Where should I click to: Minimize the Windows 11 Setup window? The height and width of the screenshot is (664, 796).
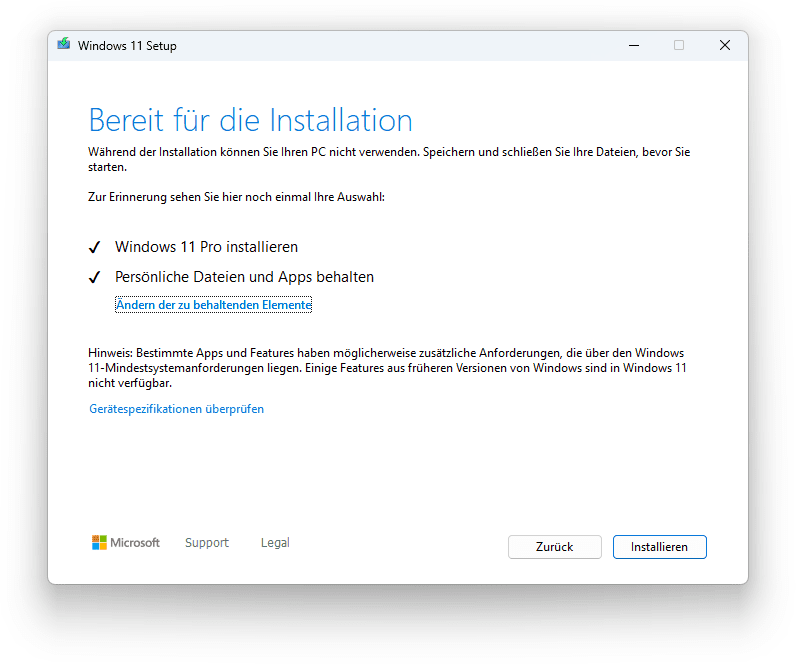coord(634,45)
